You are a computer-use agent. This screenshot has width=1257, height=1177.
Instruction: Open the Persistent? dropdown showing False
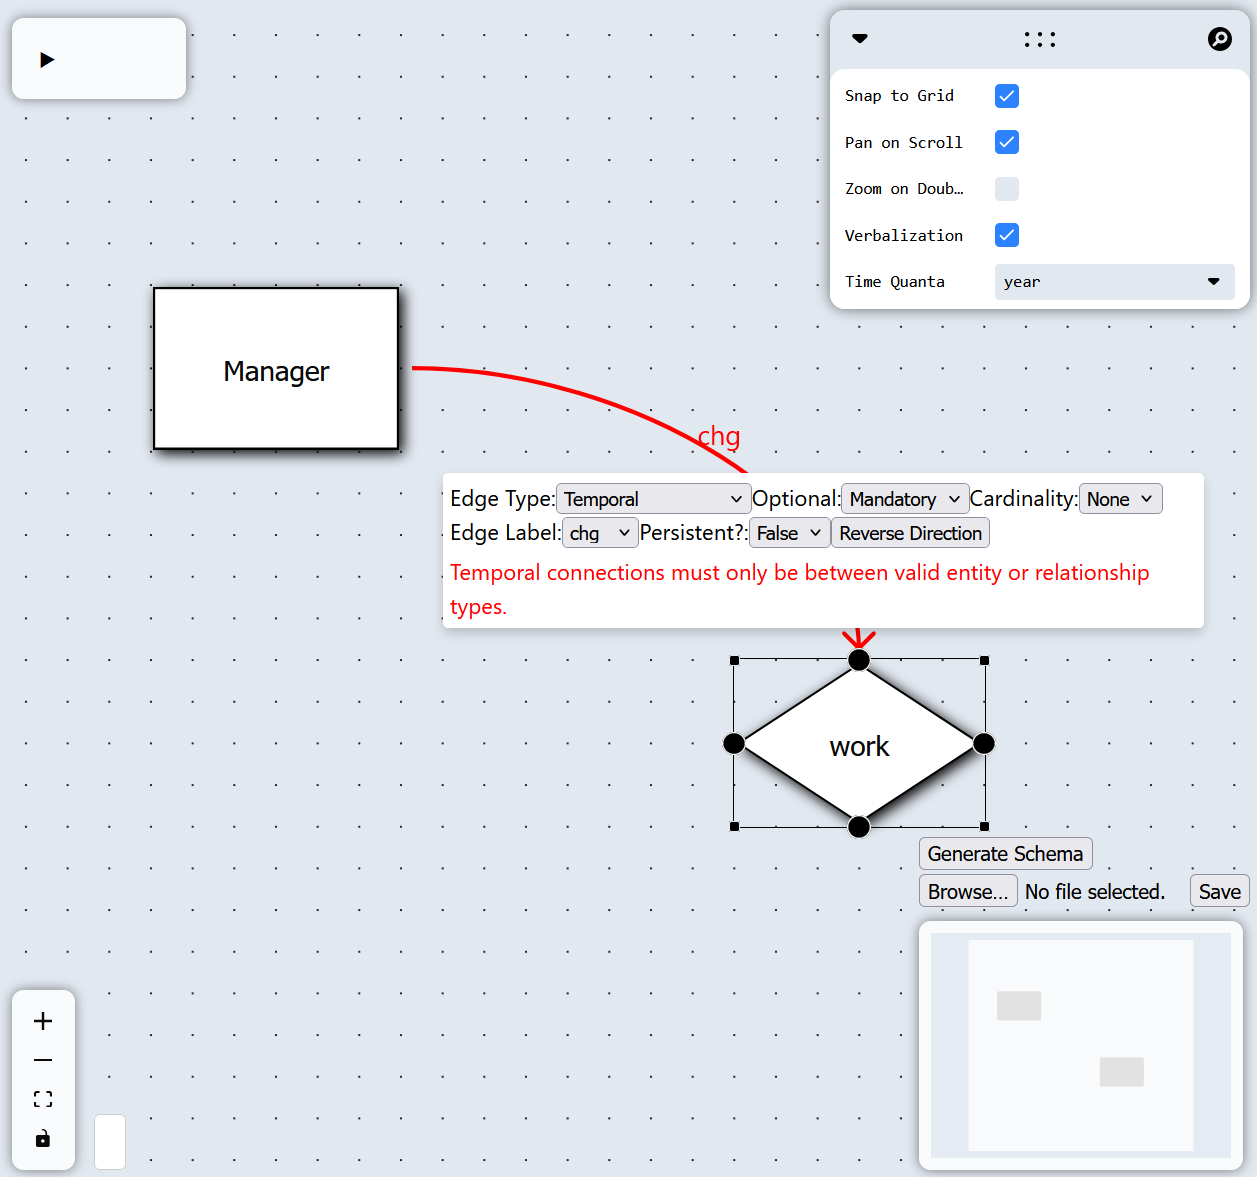789,532
